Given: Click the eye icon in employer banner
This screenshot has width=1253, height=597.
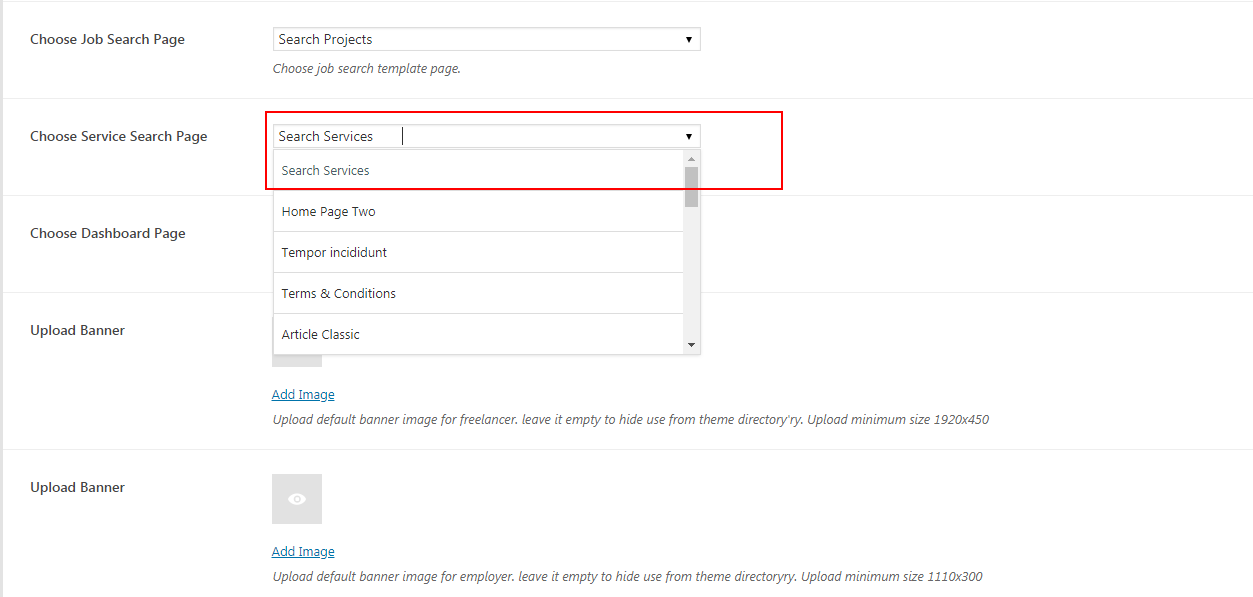Looking at the screenshot, I should coord(297,499).
